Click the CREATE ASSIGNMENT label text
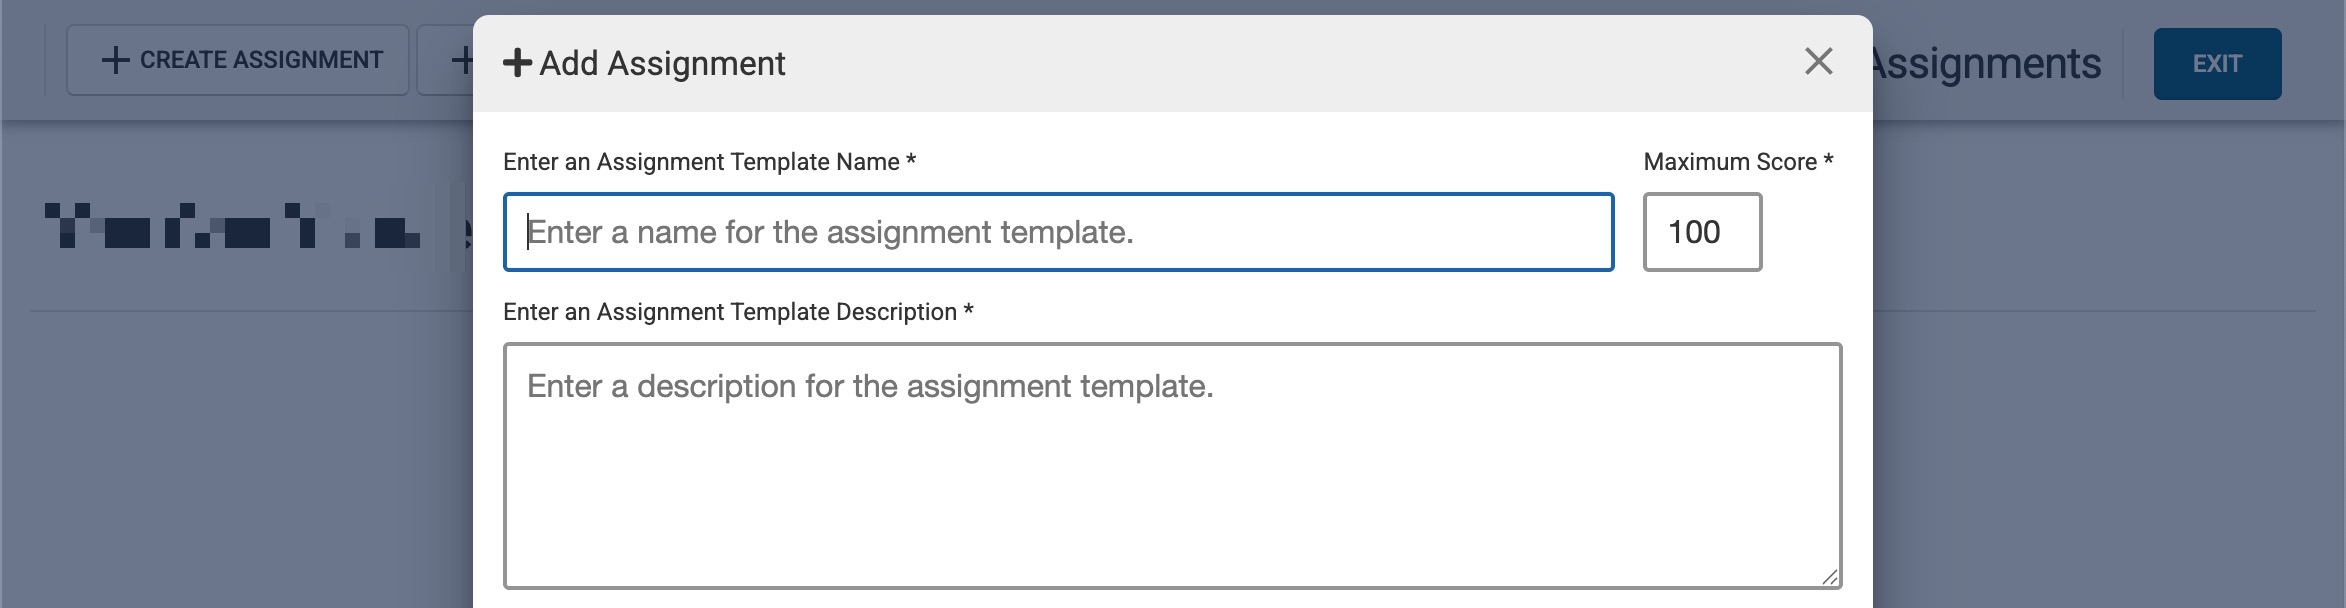The width and height of the screenshot is (2346, 608). (261, 61)
